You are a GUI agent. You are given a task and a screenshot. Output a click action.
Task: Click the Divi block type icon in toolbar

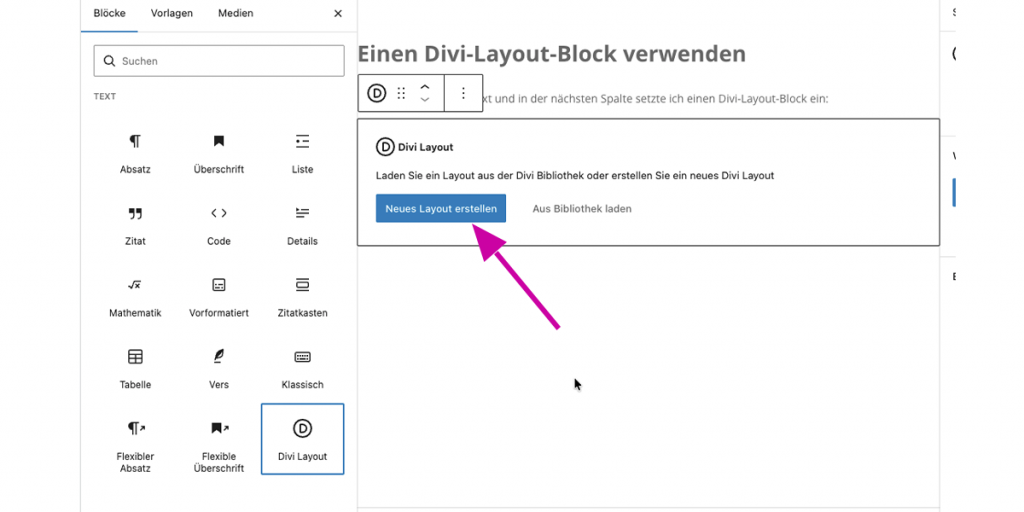pyautogui.click(x=377, y=93)
